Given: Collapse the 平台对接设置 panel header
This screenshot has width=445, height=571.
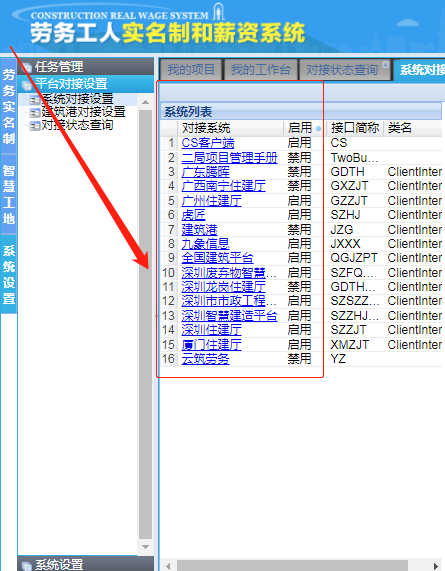Looking at the screenshot, I should 86,84.
